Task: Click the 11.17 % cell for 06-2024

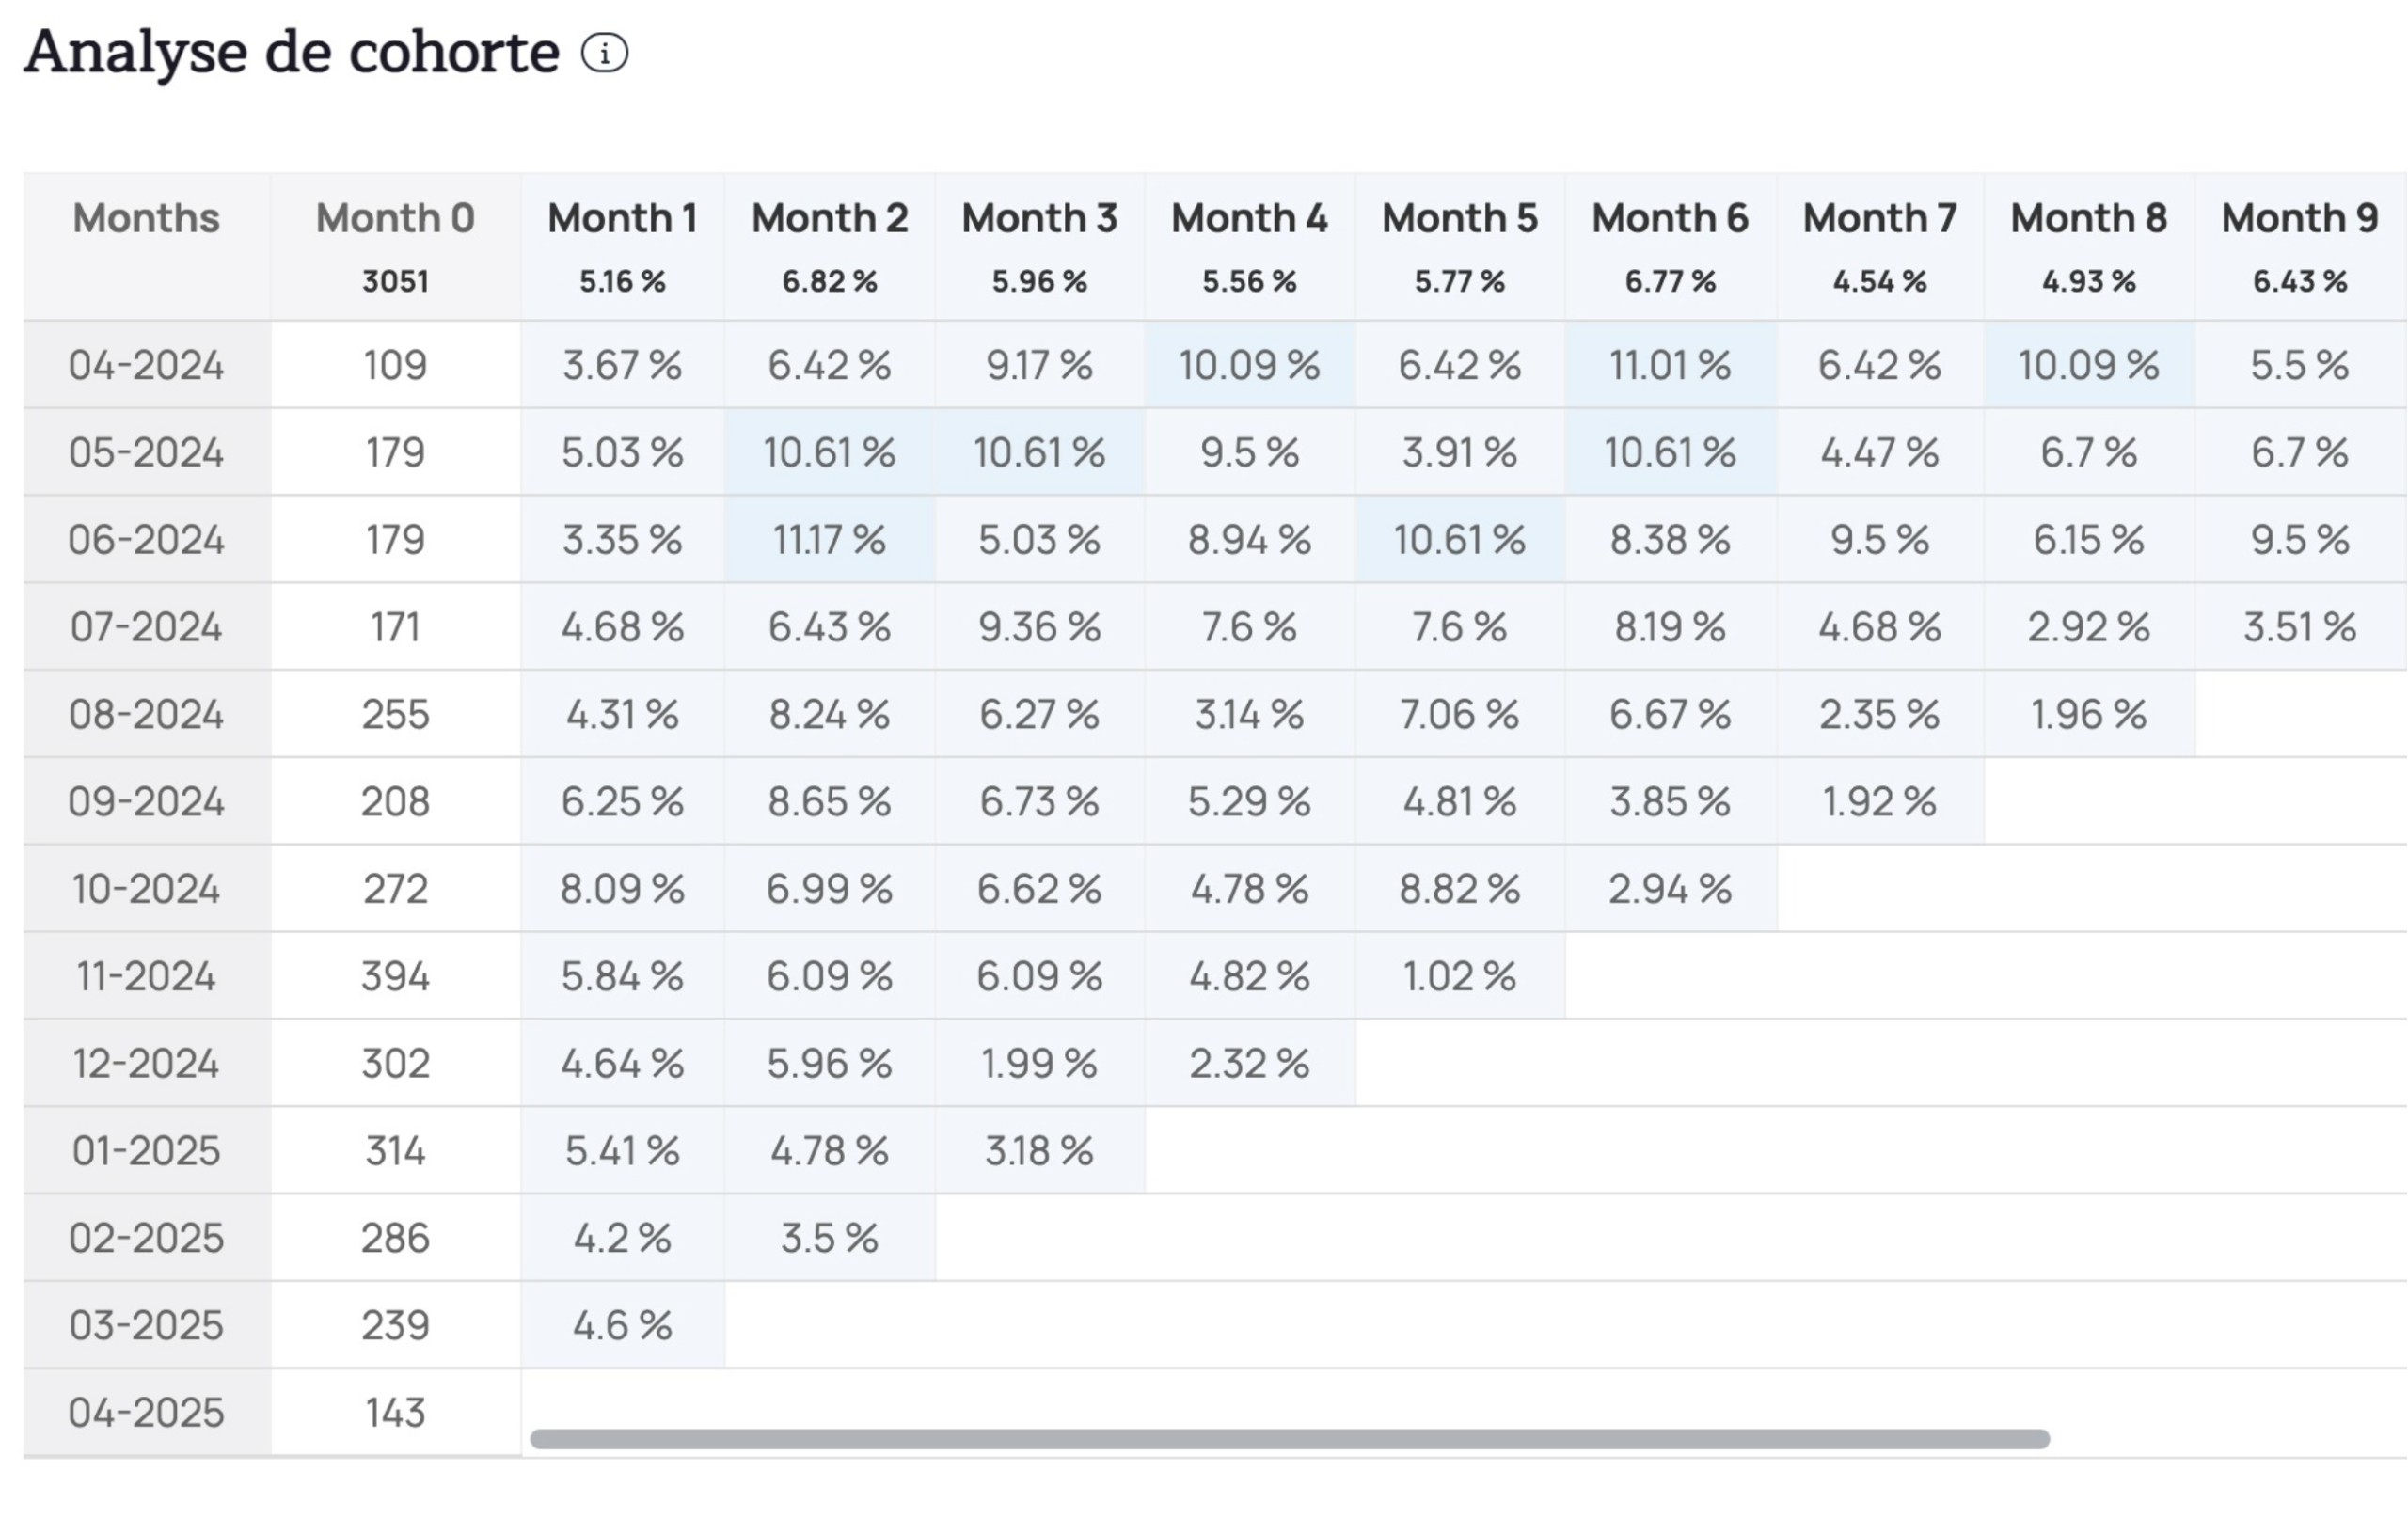Action: click(829, 540)
